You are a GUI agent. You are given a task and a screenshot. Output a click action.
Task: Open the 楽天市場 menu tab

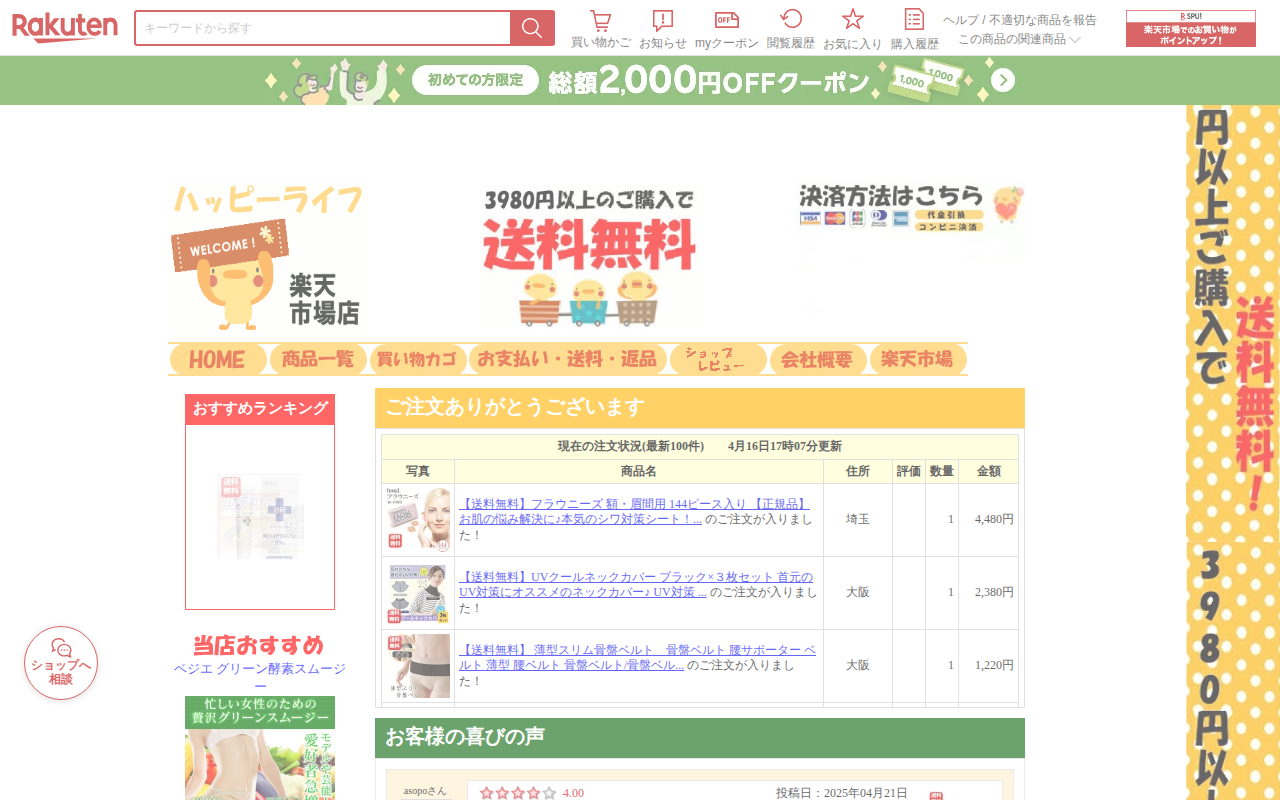tap(918, 359)
